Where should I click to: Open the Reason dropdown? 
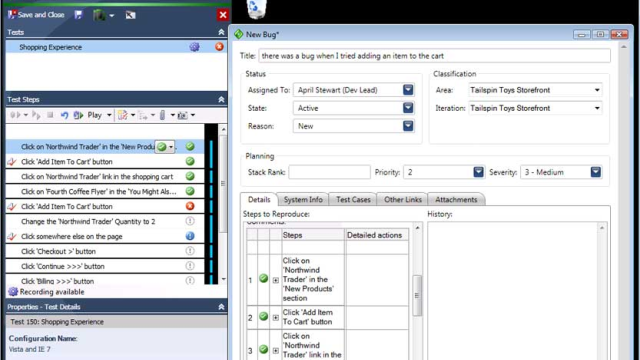tap(408, 126)
